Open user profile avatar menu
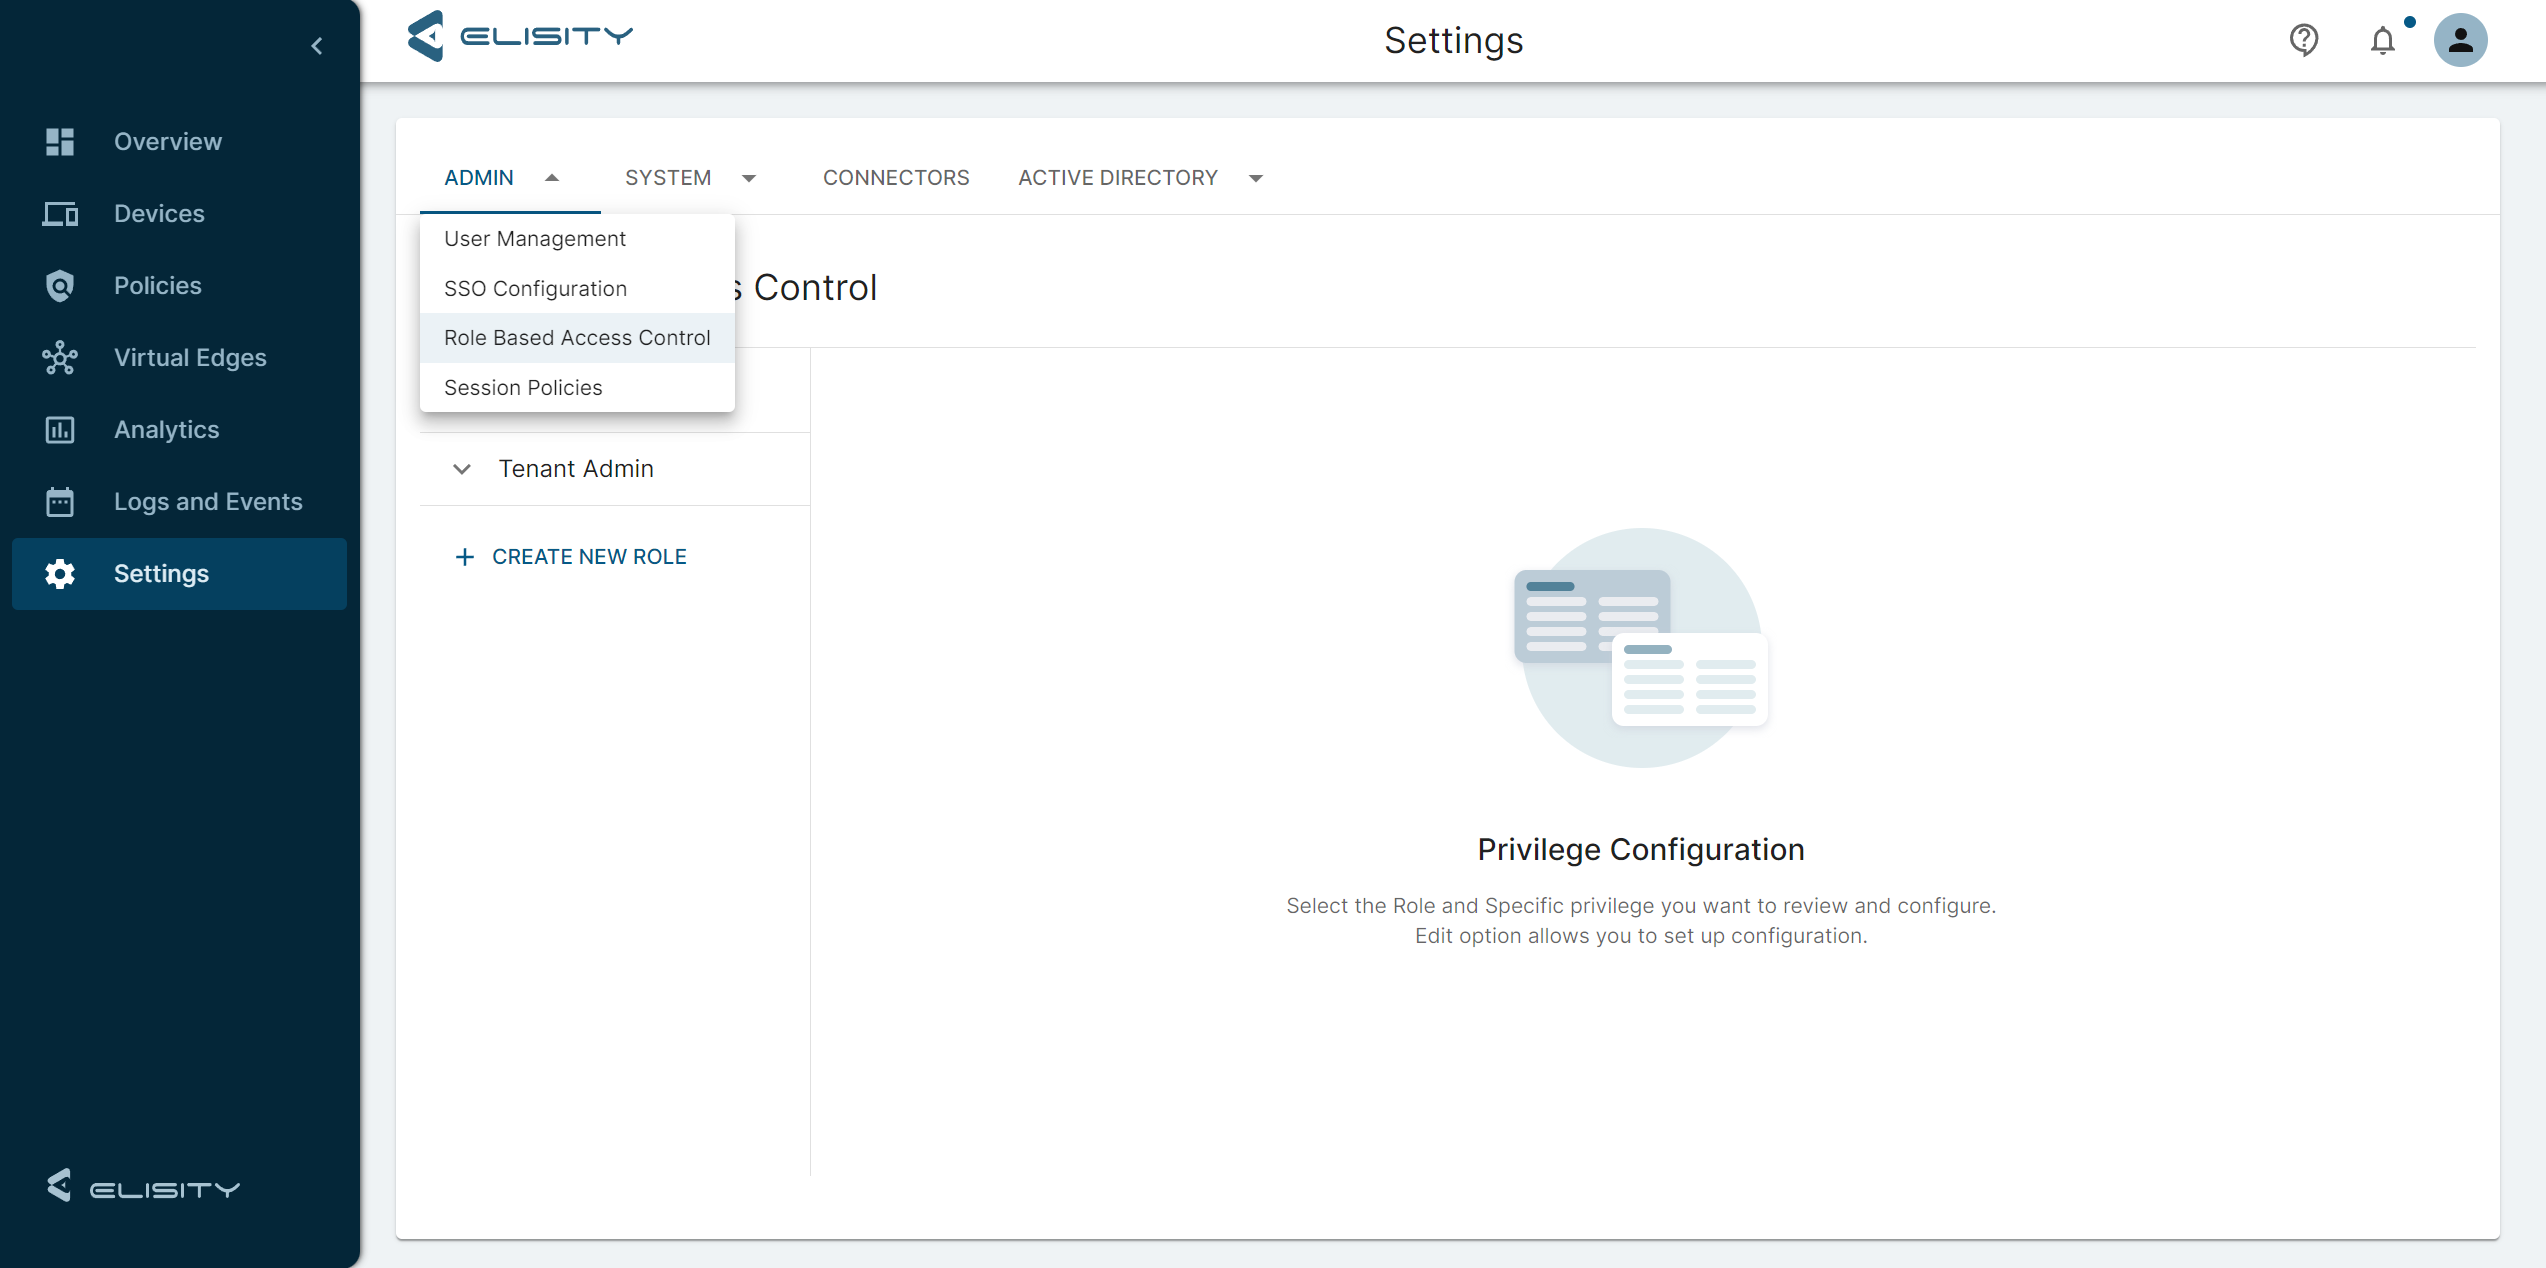 coord(2460,40)
